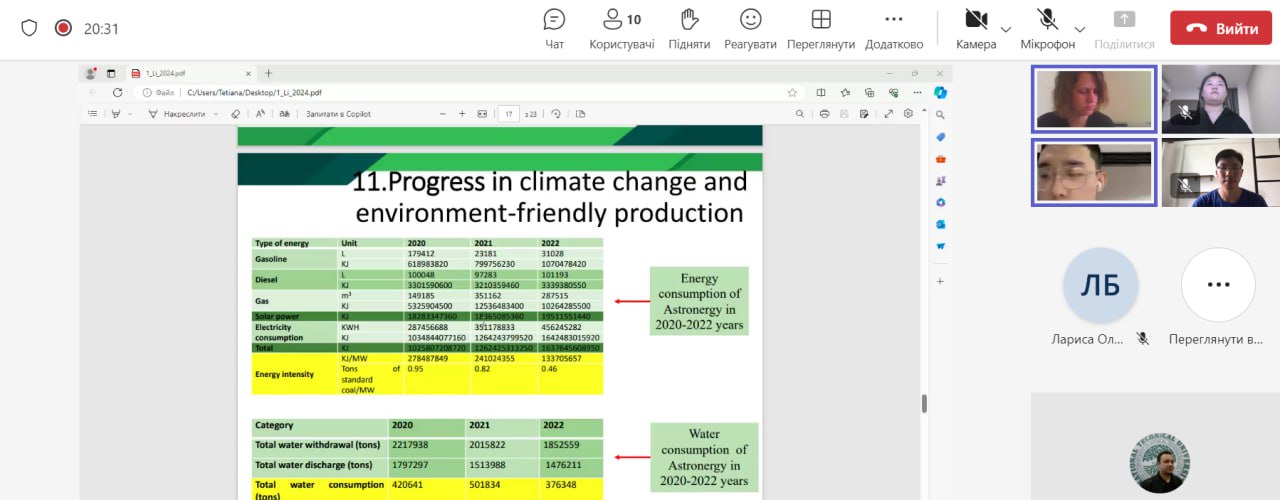
Task: Toggle the Камера video on
Action: pos(976,29)
